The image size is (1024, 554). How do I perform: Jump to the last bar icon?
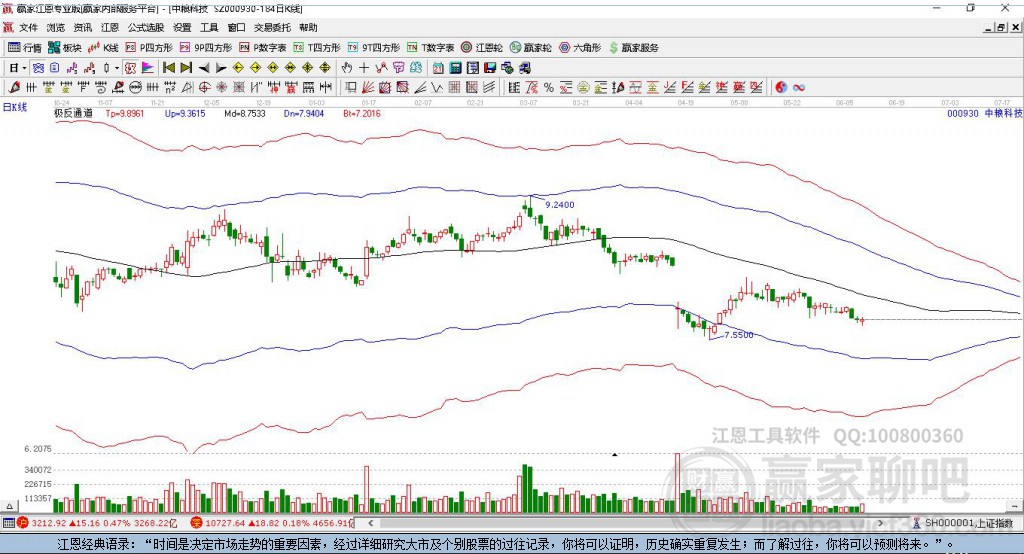point(186,67)
